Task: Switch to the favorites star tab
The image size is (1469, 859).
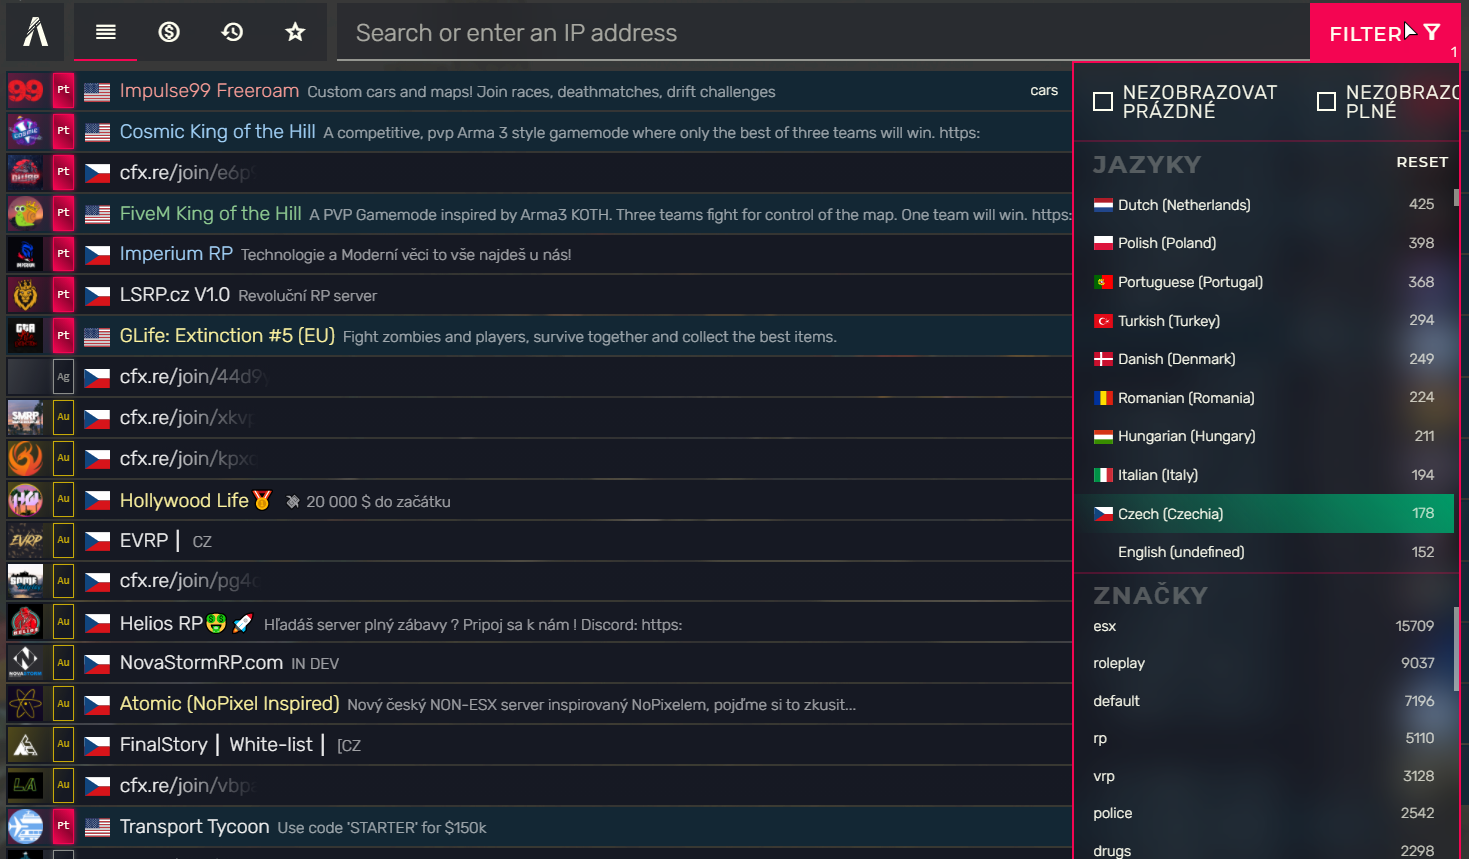Action: [x=294, y=31]
